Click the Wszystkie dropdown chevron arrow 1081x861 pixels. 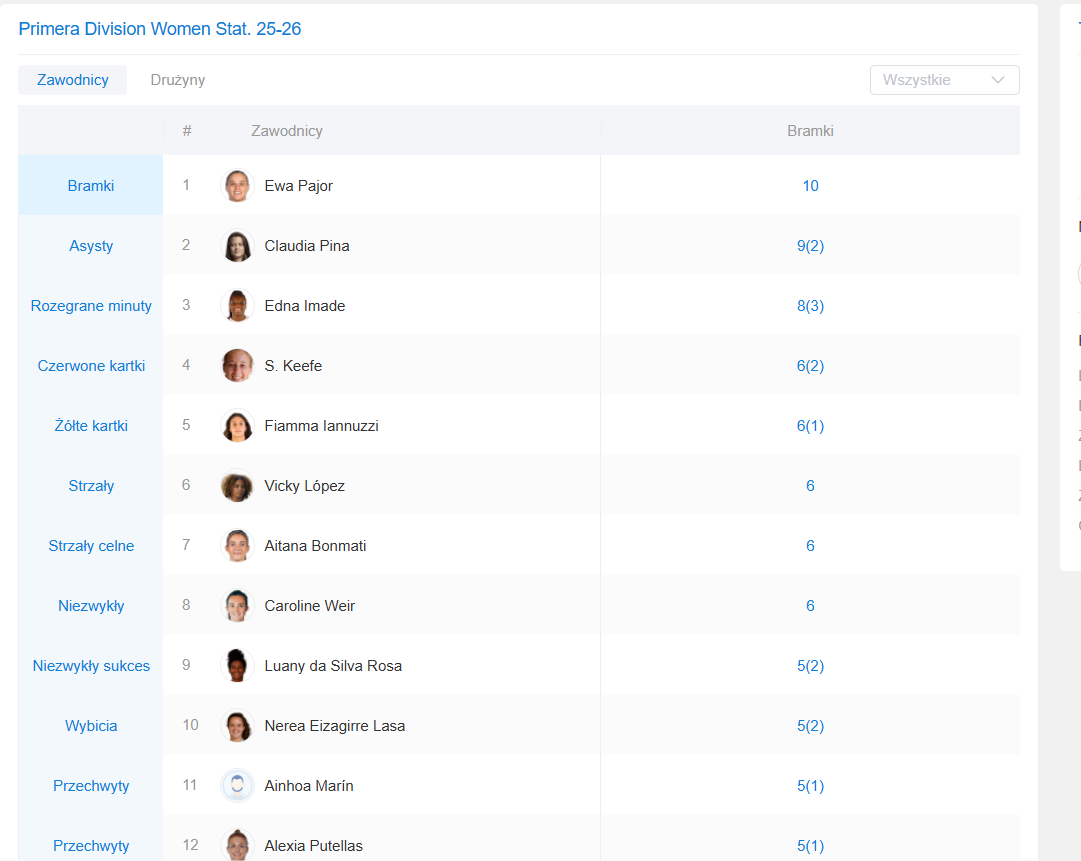pos(997,80)
